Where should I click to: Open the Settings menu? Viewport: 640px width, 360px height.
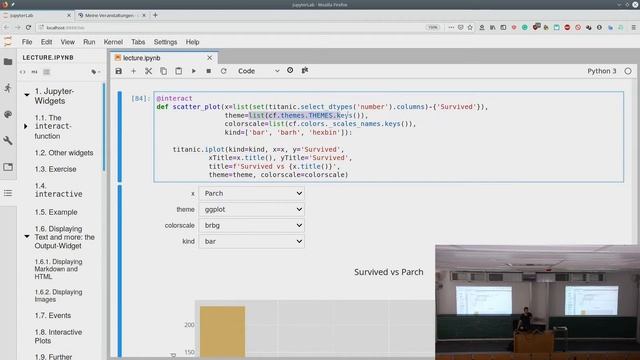pyautogui.click(x=165, y=42)
